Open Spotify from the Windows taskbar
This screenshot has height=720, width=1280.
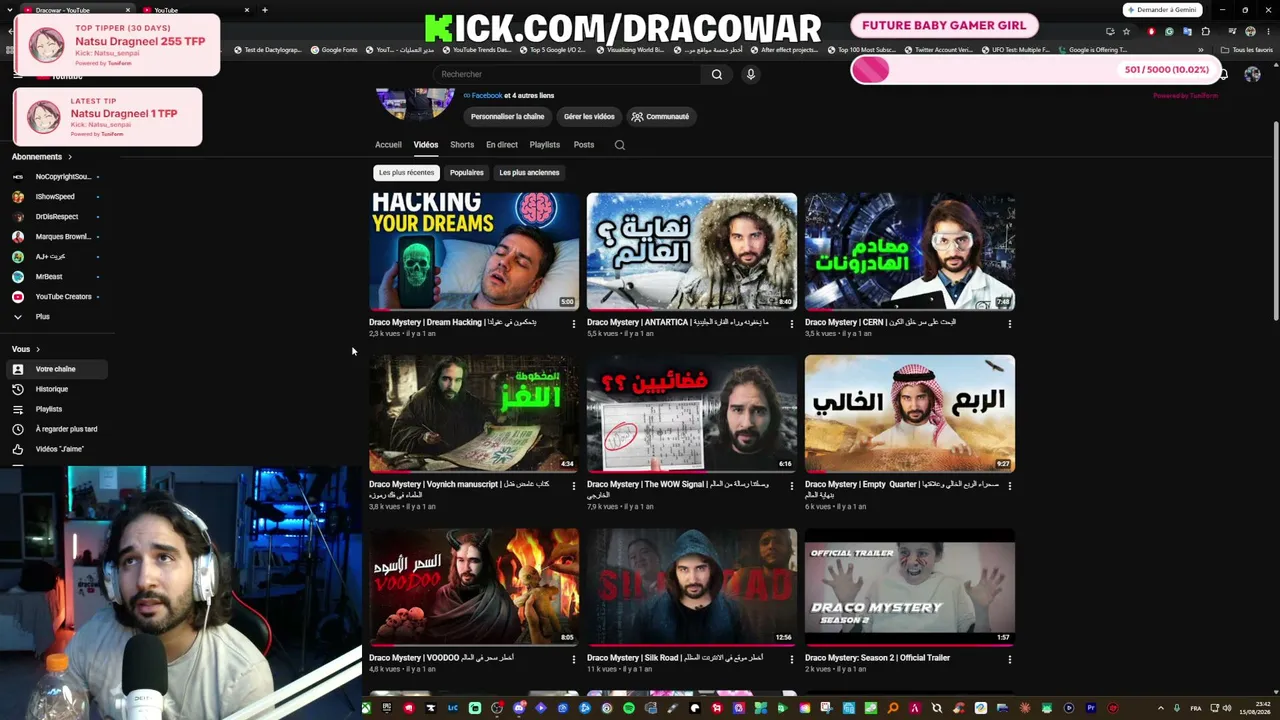[x=629, y=708]
